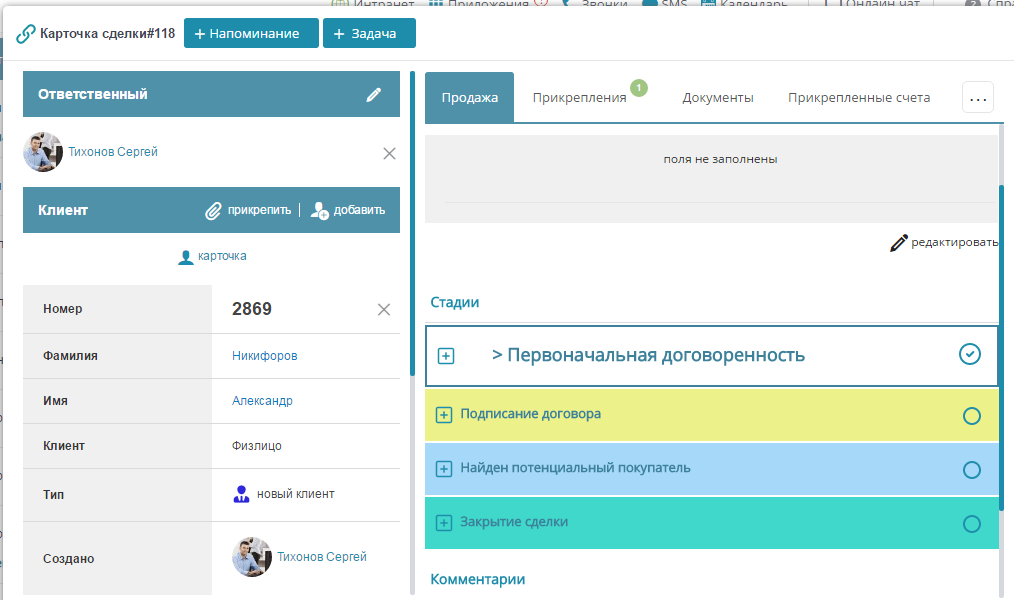This screenshot has height=600, width=1014.
Task: Expand Закрытие сделки stage plus
Action: 444,523
